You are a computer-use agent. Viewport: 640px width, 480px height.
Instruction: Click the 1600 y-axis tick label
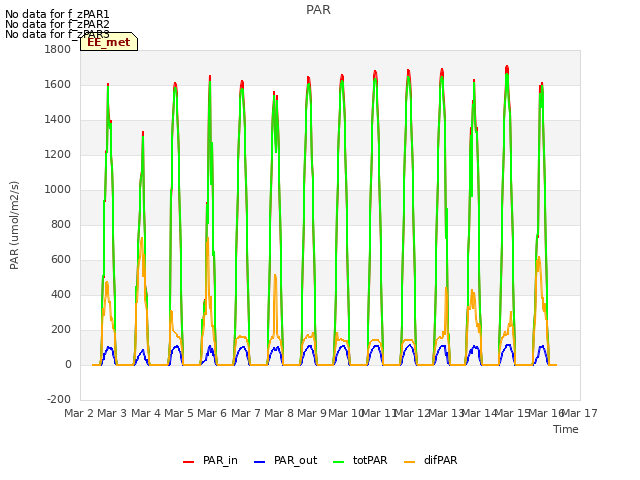pos(58,84)
